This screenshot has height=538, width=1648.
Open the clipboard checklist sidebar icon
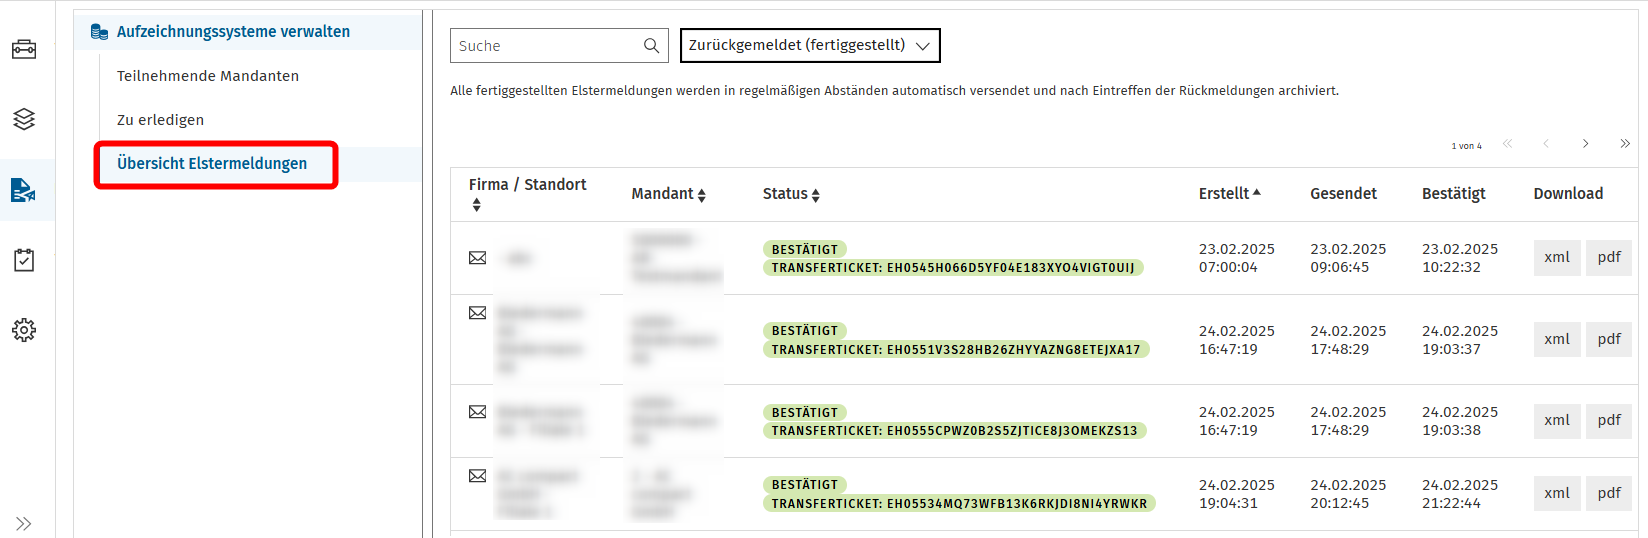pos(24,260)
